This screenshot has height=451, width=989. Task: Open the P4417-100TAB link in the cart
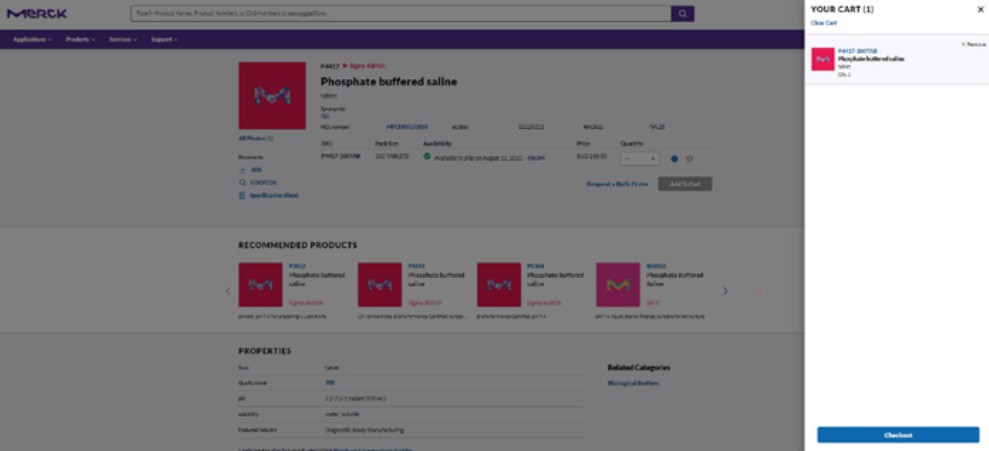click(x=857, y=50)
